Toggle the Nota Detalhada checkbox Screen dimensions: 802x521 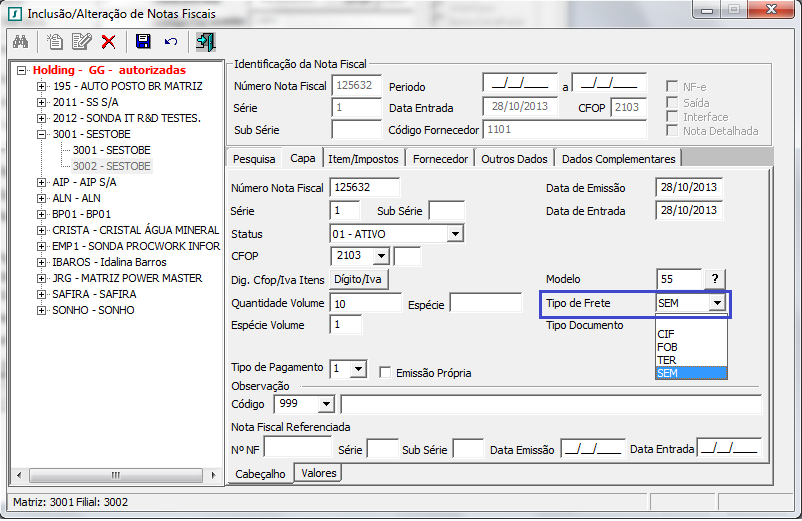(673, 131)
